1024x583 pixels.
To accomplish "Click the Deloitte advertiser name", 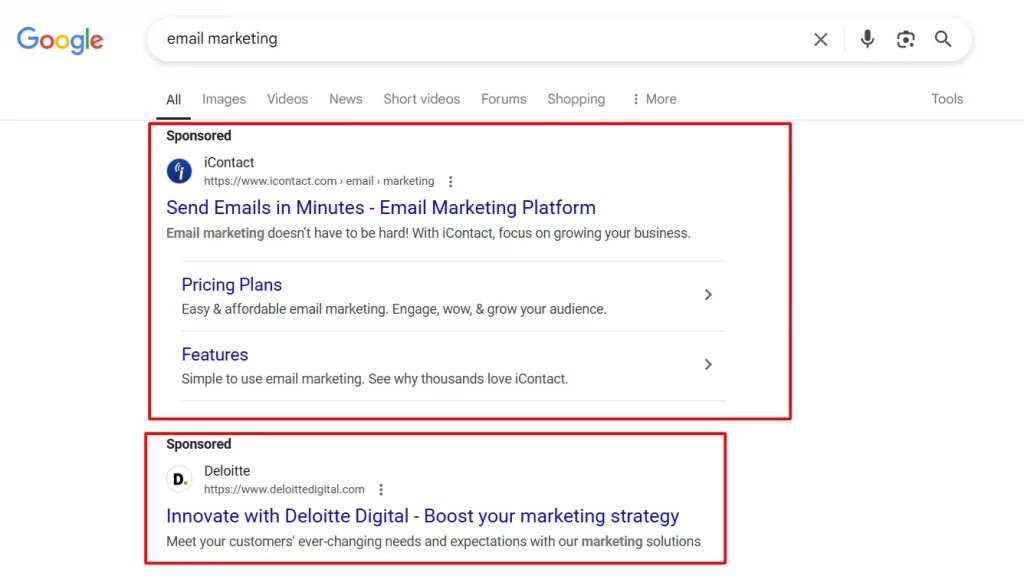I will pyautogui.click(x=227, y=471).
